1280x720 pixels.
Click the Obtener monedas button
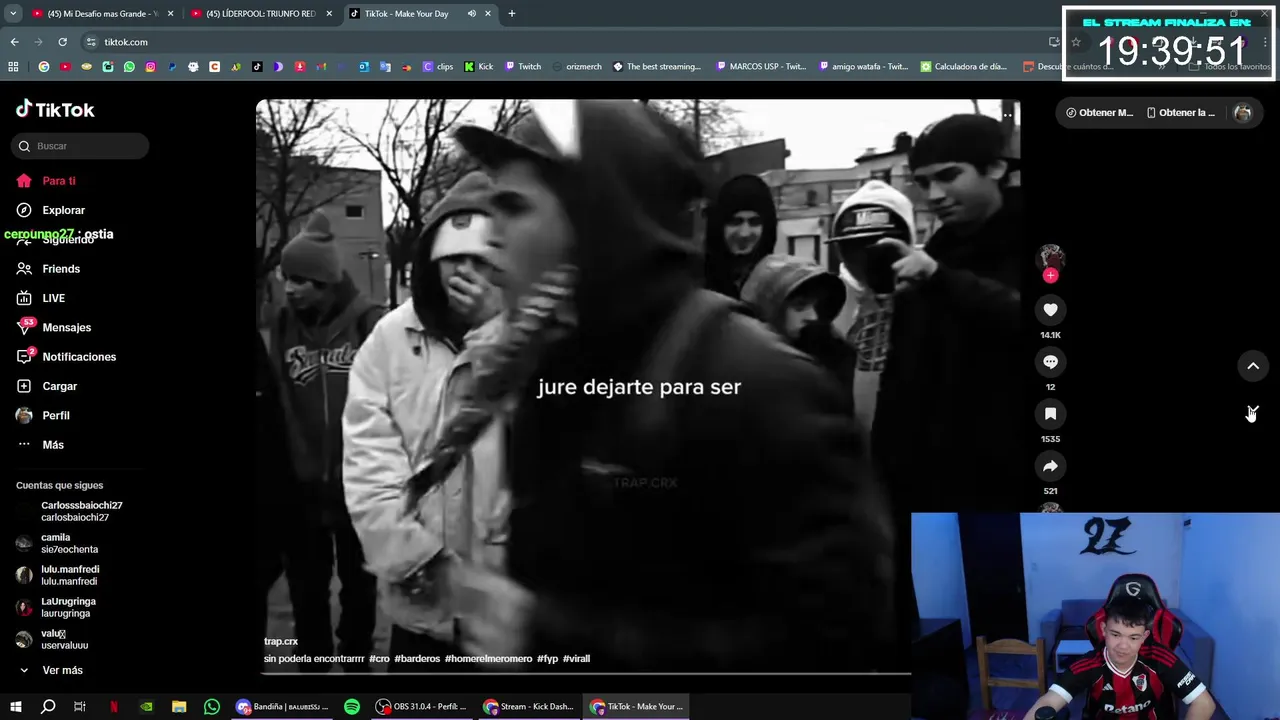click(x=1100, y=113)
